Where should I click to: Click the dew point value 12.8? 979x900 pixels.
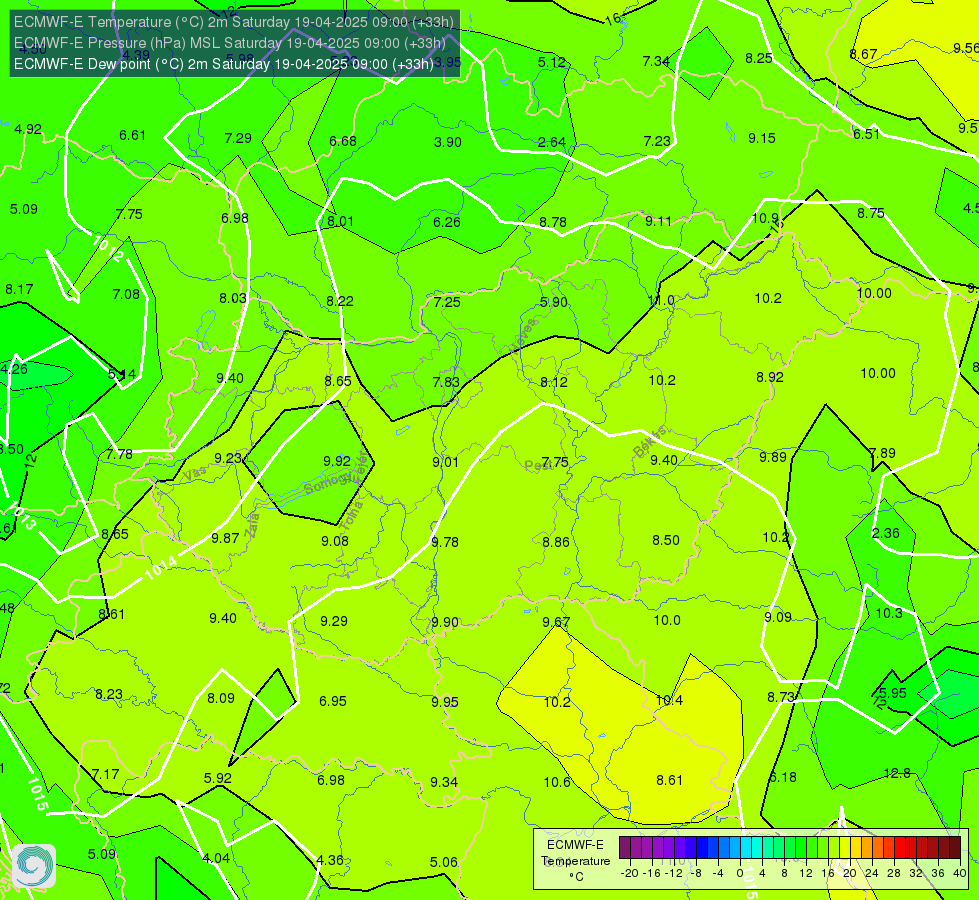pyautogui.click(x=897, y=774)
